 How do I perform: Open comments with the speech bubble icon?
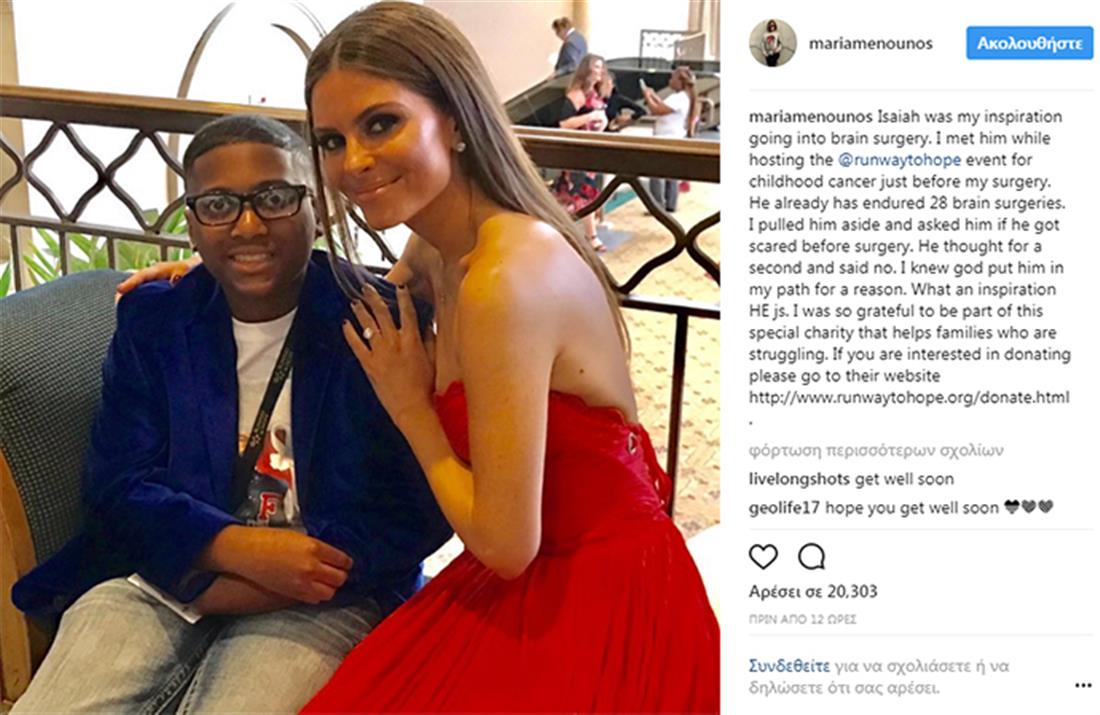pos(812,556)
